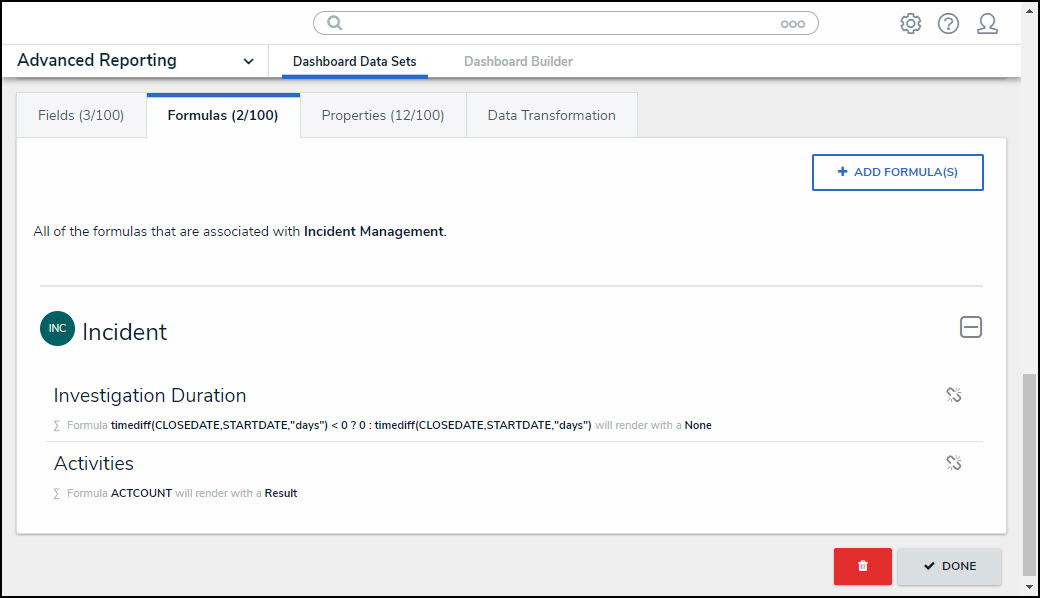Click inside the top search field

point(560,24)
